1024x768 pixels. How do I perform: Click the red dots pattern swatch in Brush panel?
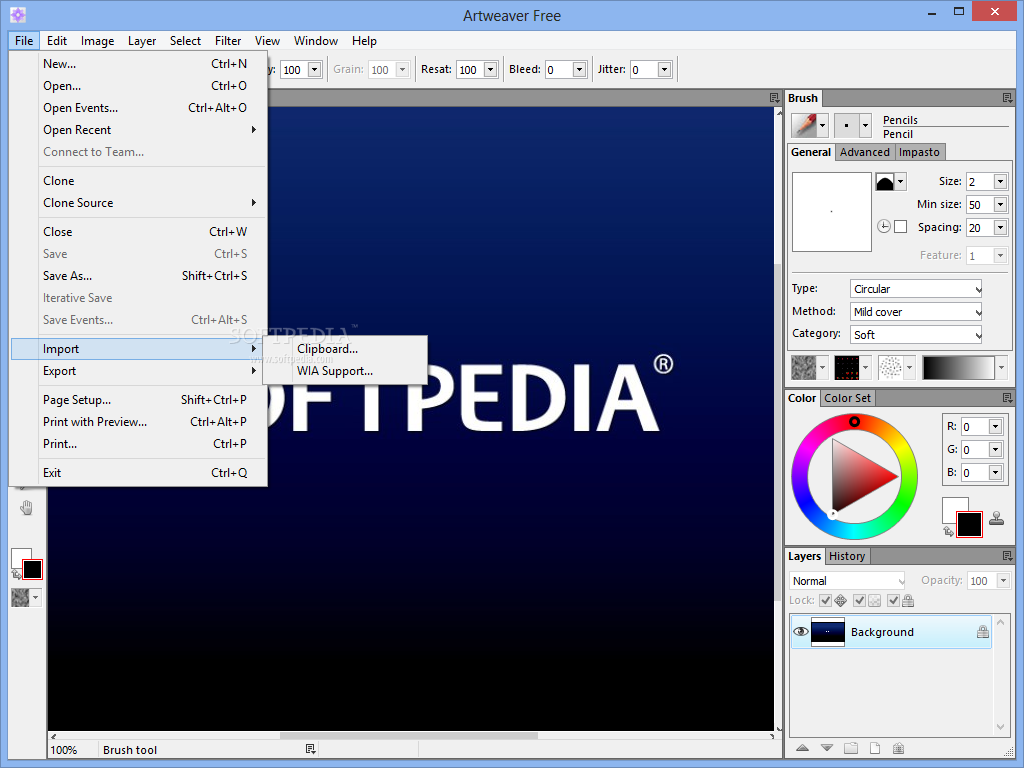coord(846,368)
